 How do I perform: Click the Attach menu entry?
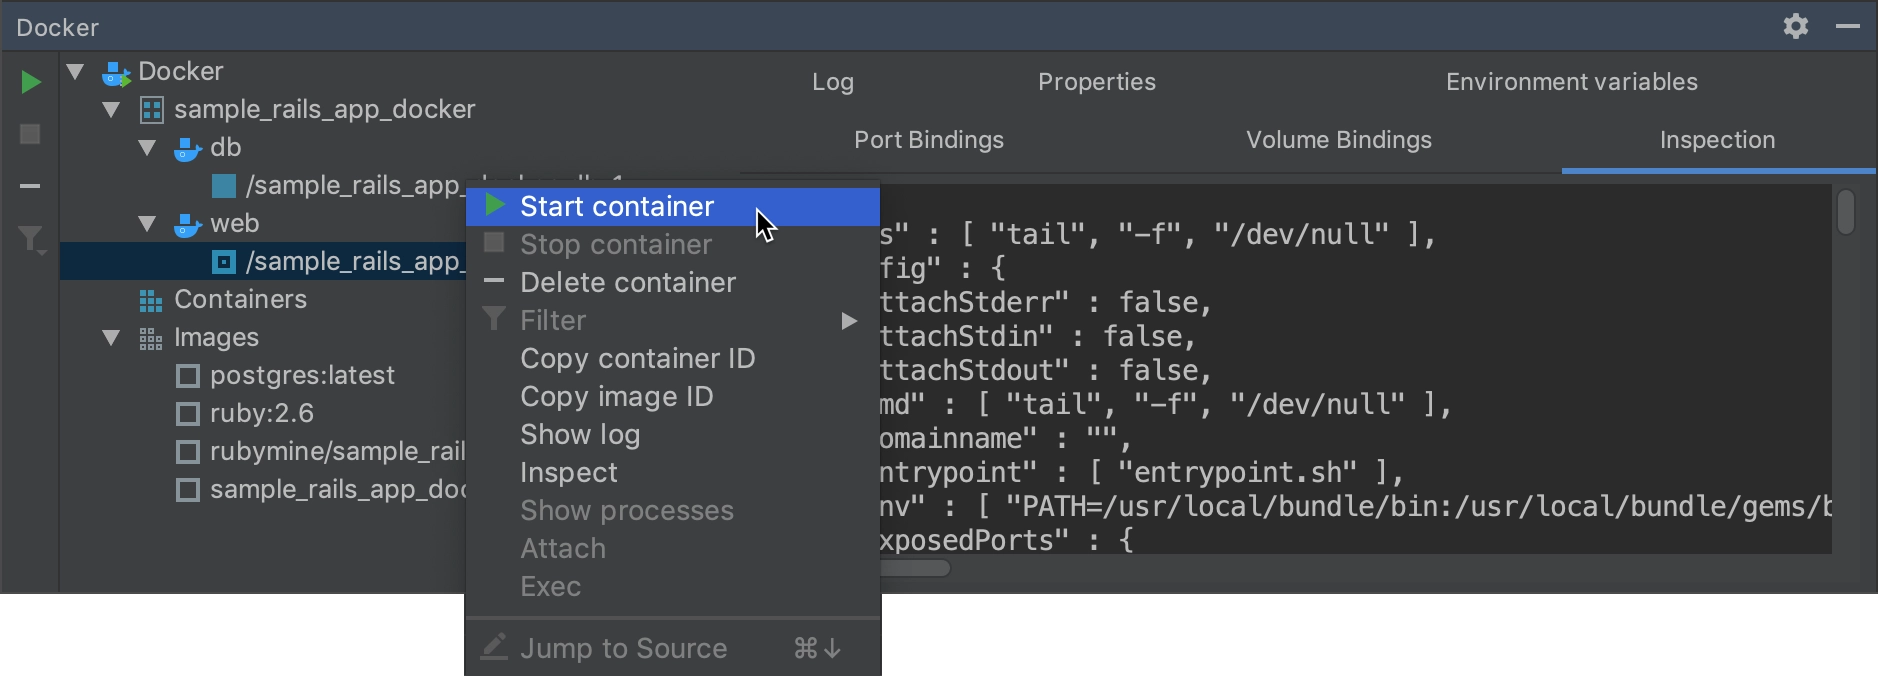(x=673, y=549)
